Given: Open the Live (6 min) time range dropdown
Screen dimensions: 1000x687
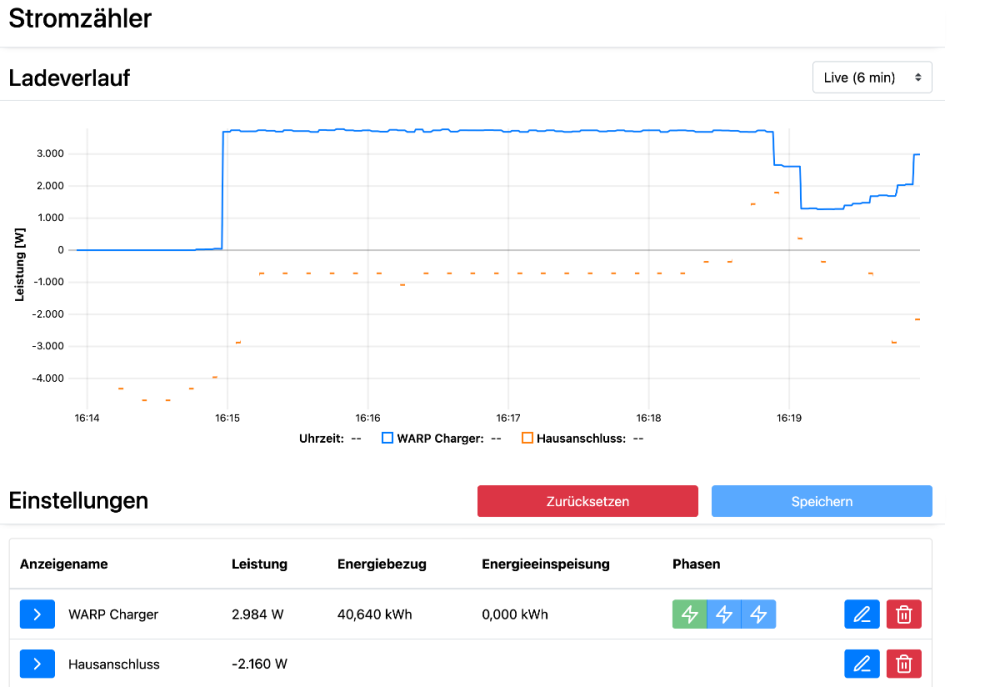Looking at the screenshot, I should click(872, 78).
